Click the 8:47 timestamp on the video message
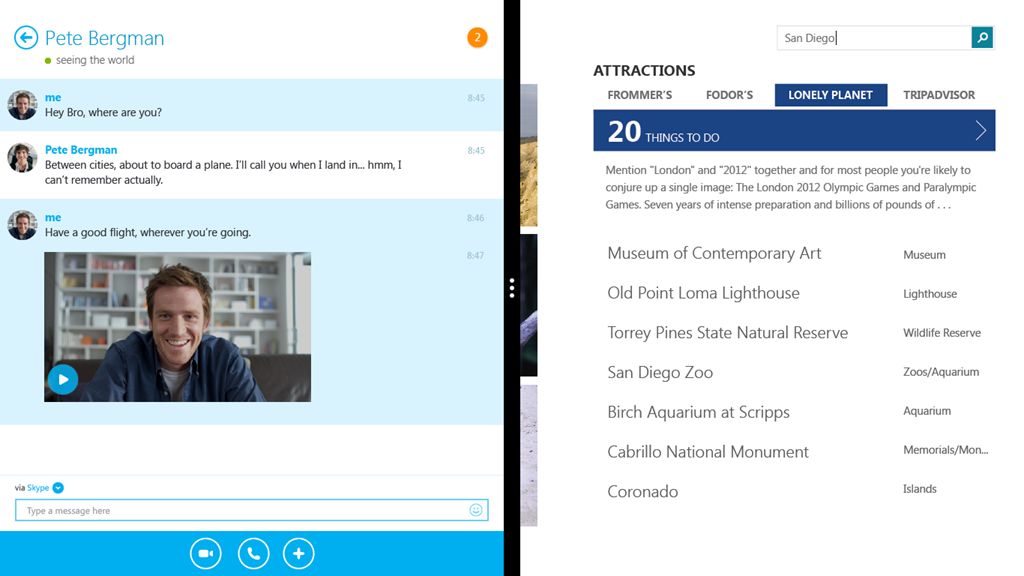1024x576 pixels. pos(475,255)
